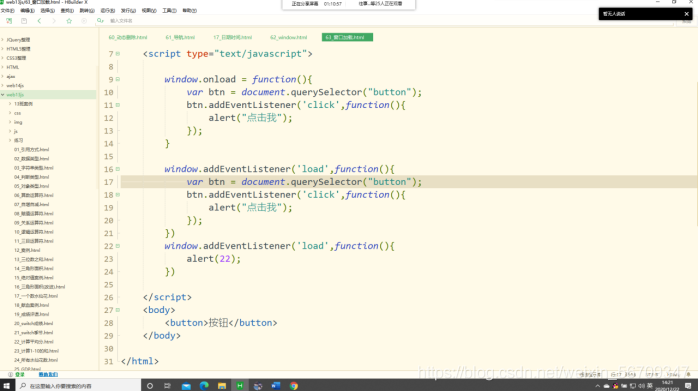Click the run icon beside the star
This screenshot has height=391, width=699.
click(84, 21)
